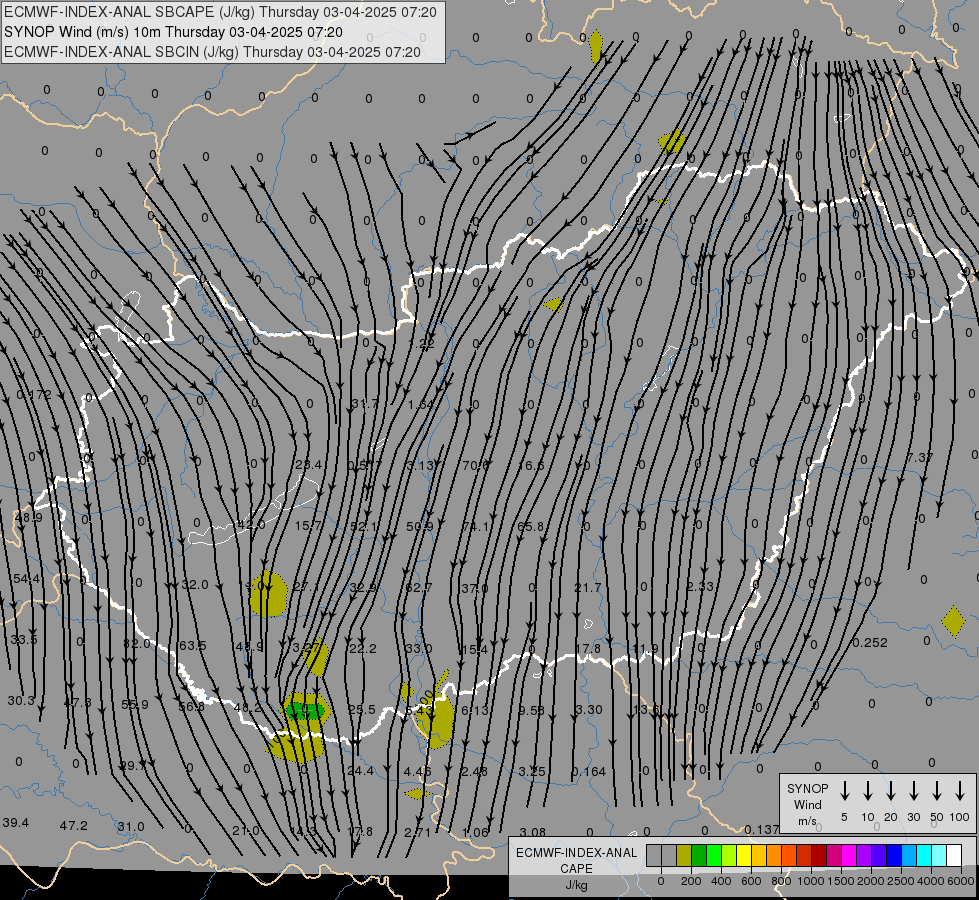
Task: Click 'ECMWF-INDEX-ANAL' label in color legend
Action: [576, 853]
